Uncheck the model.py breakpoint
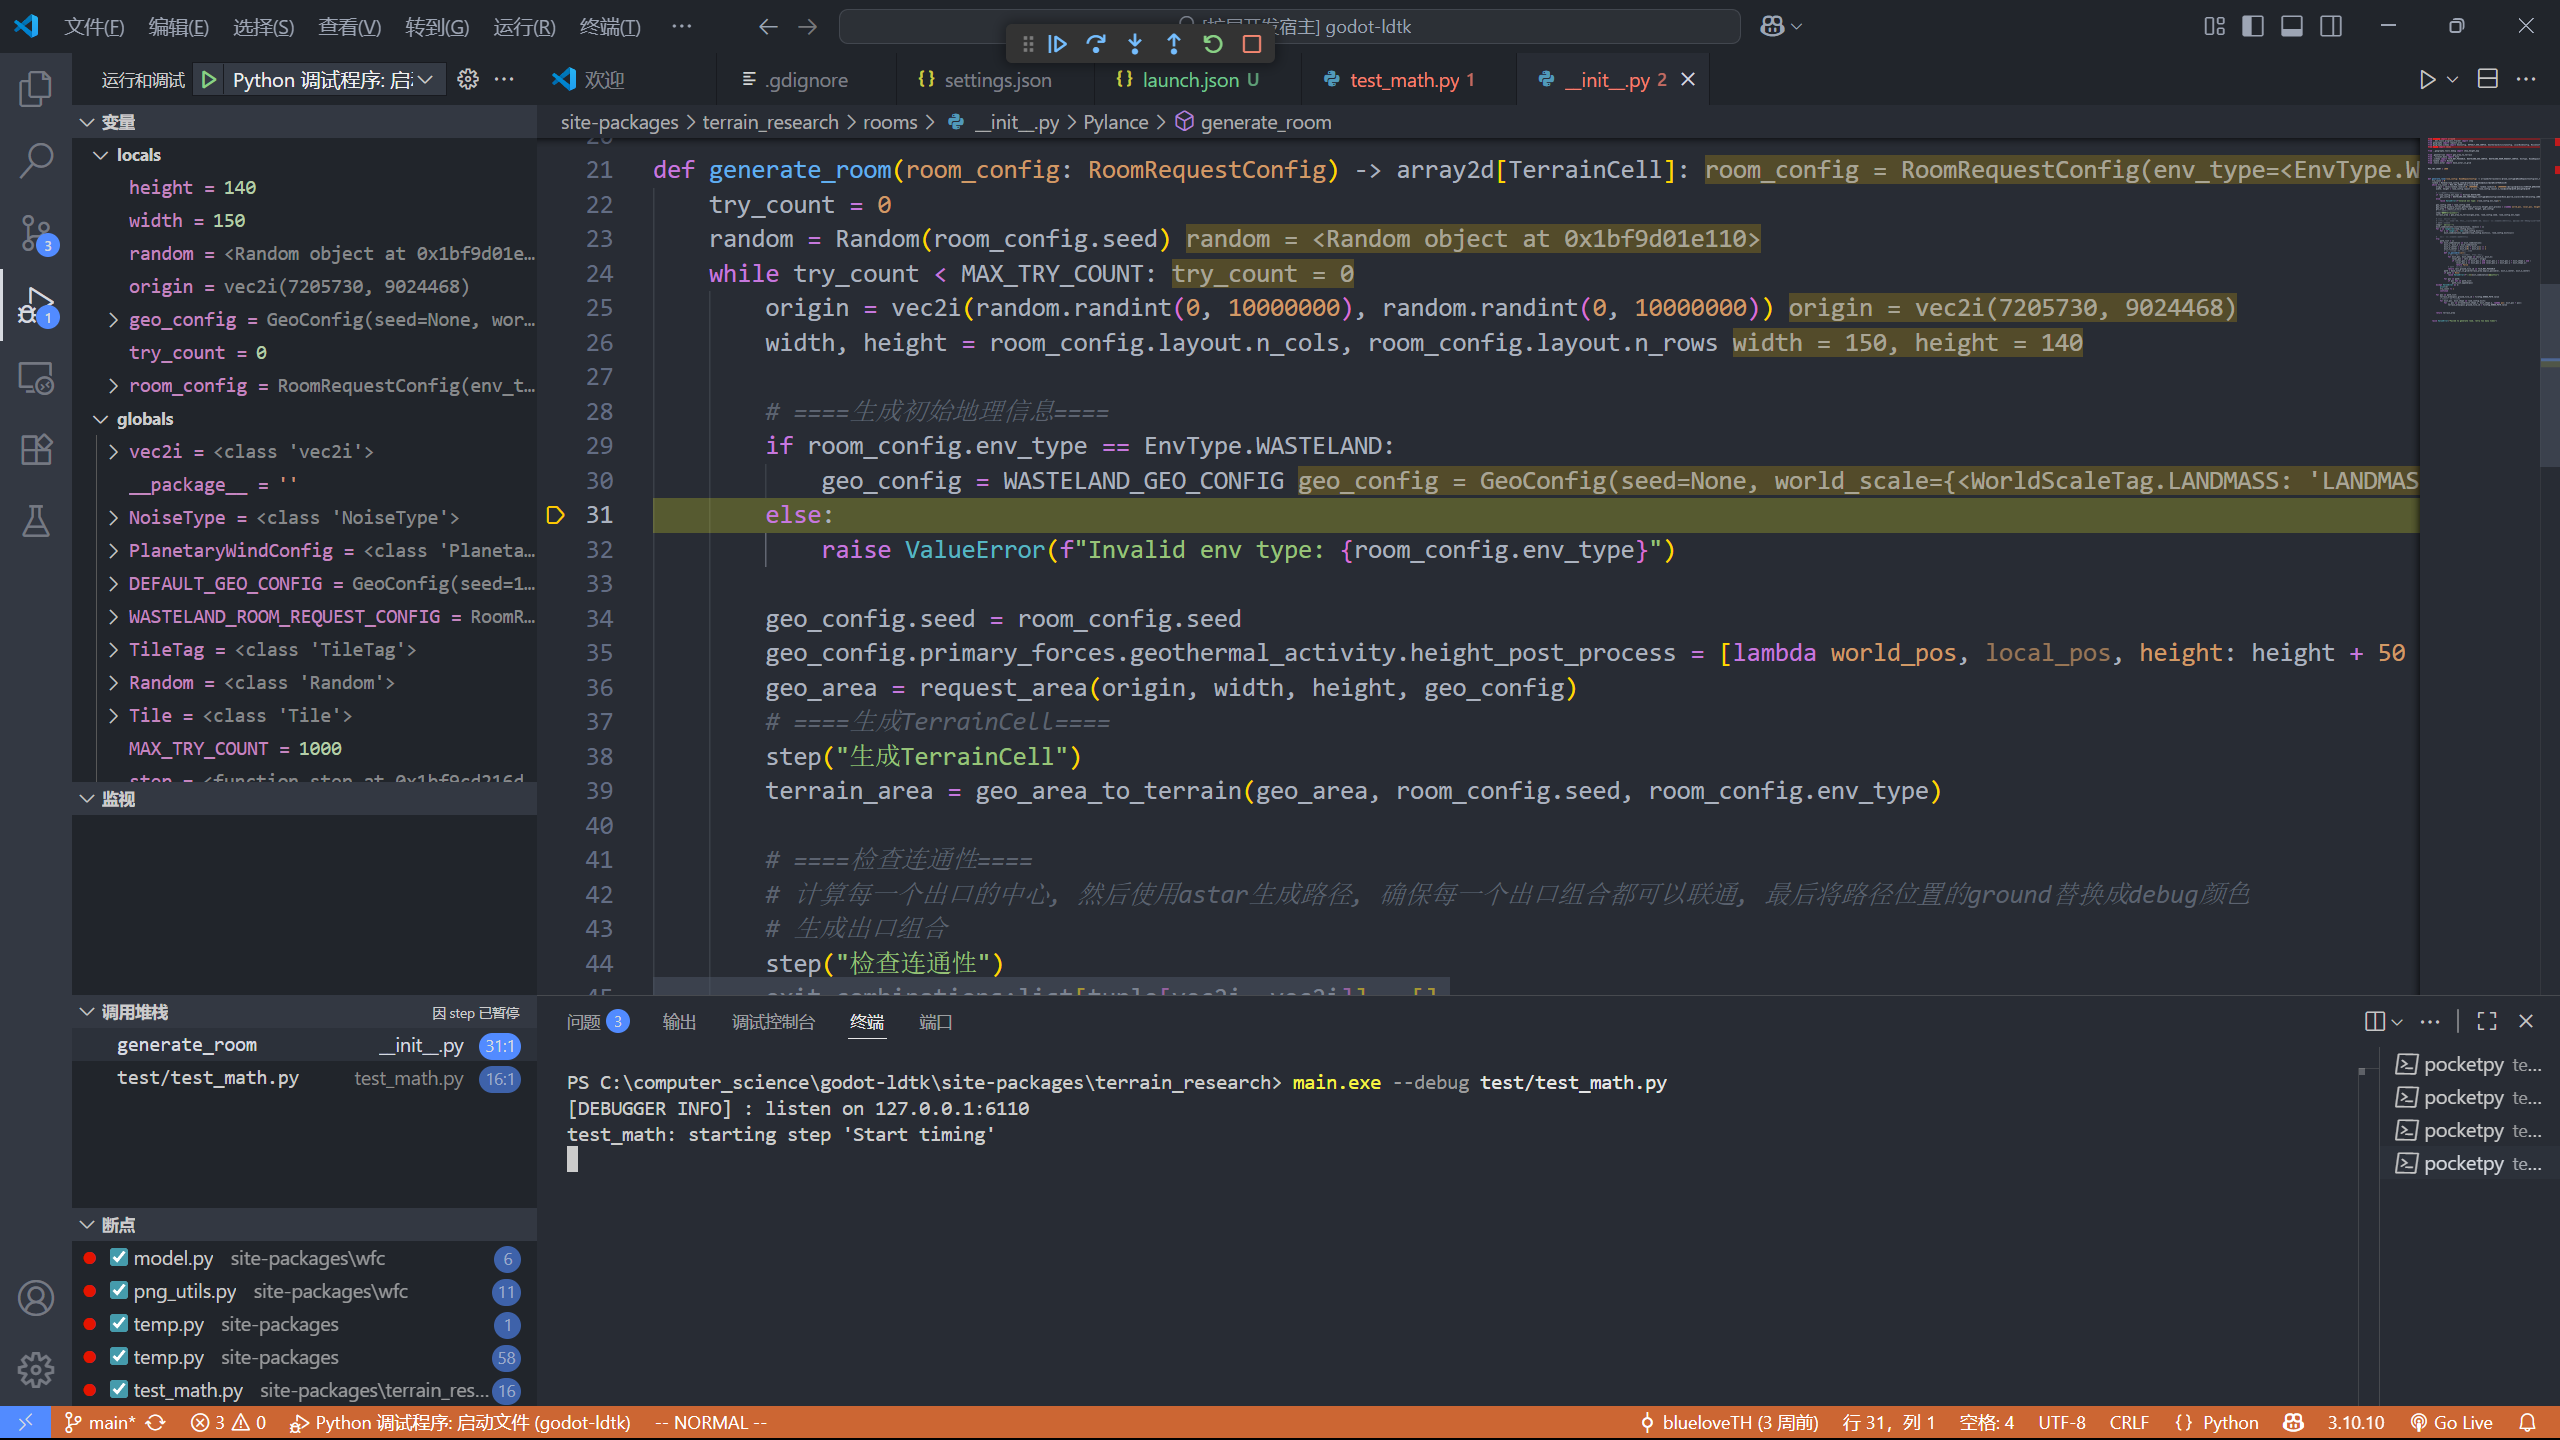The image size is (2560, 1440). [x=118, y=1257]
